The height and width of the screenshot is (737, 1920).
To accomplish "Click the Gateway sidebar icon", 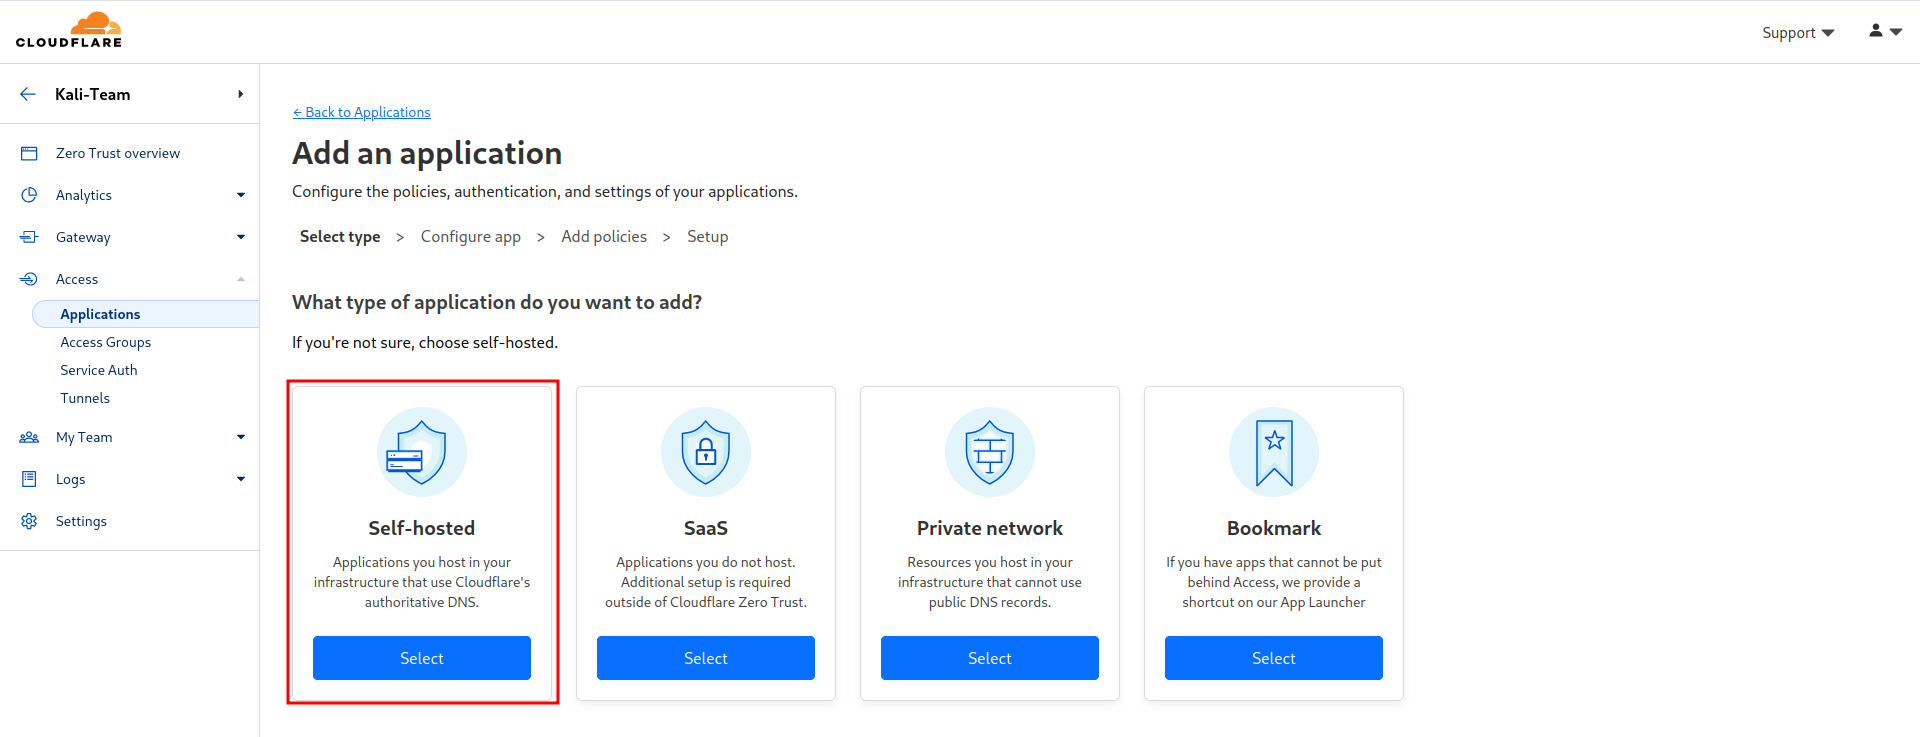I will point(29,237).
